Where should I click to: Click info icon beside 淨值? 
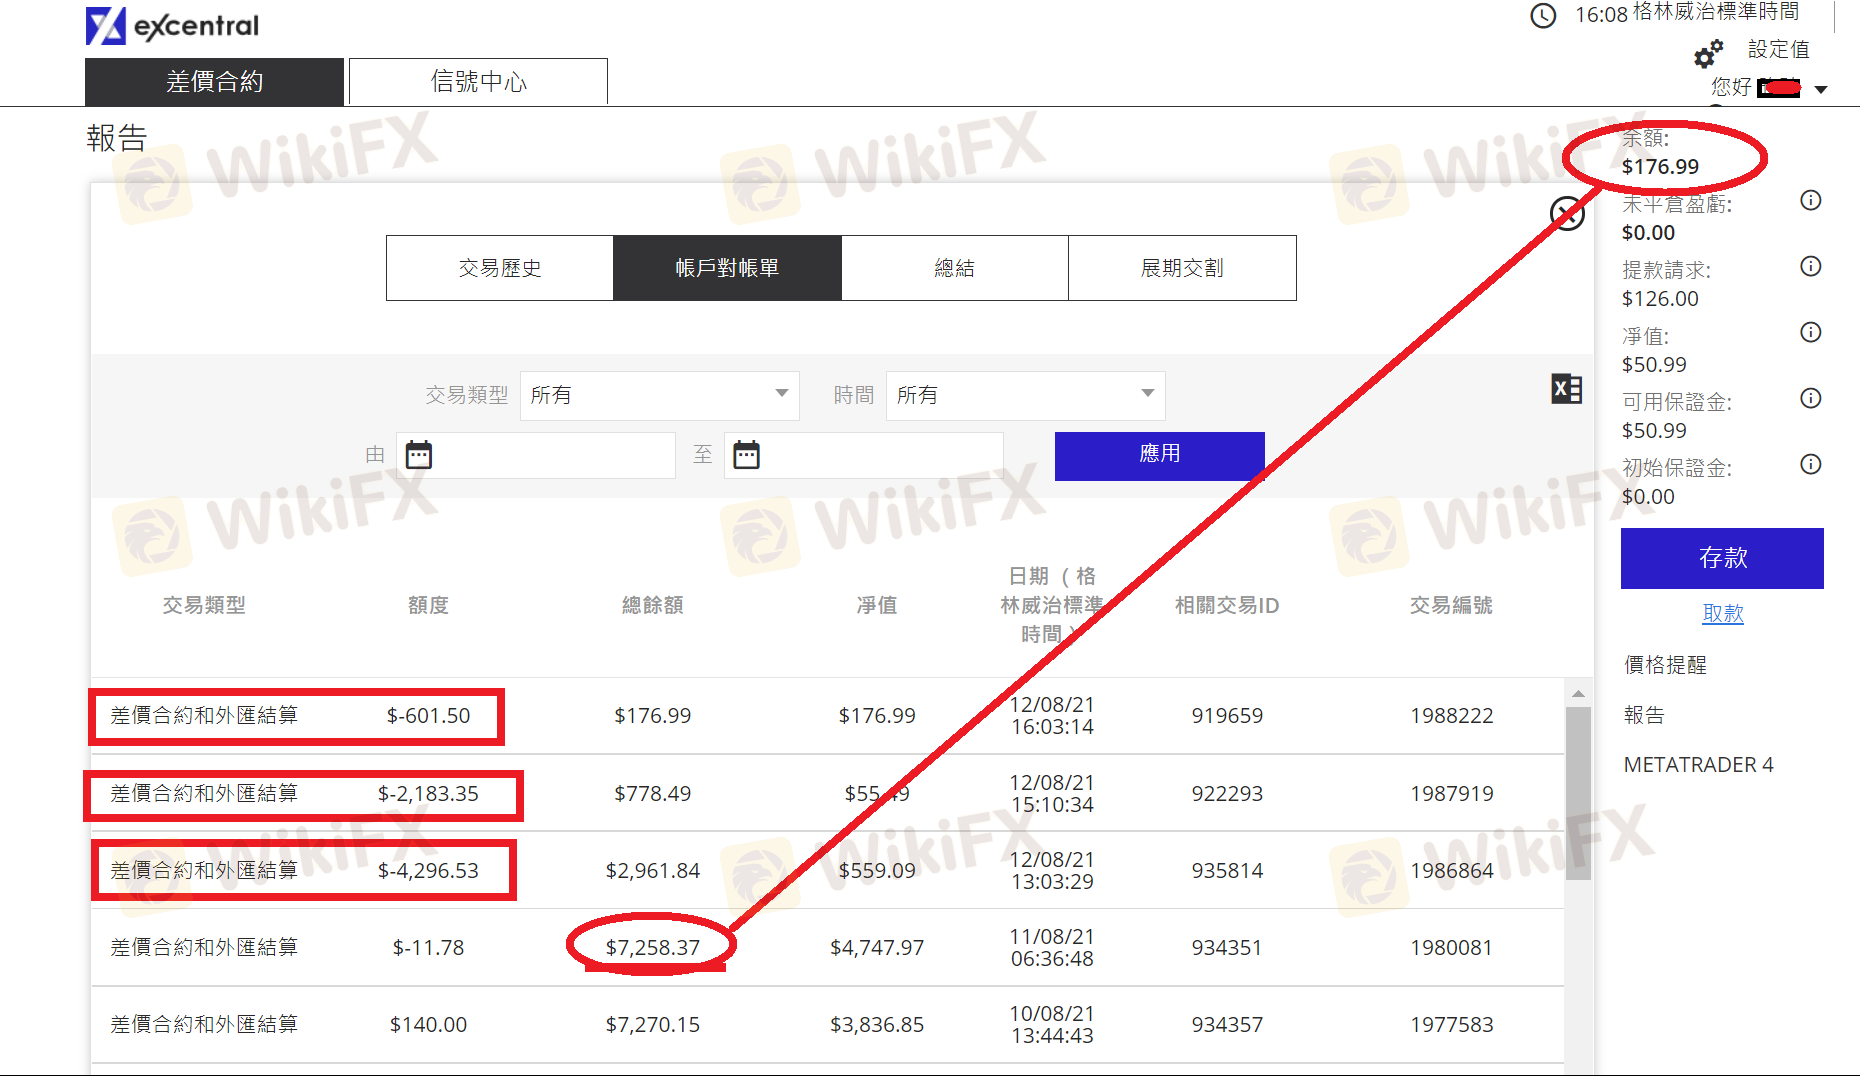point(1810,333)
